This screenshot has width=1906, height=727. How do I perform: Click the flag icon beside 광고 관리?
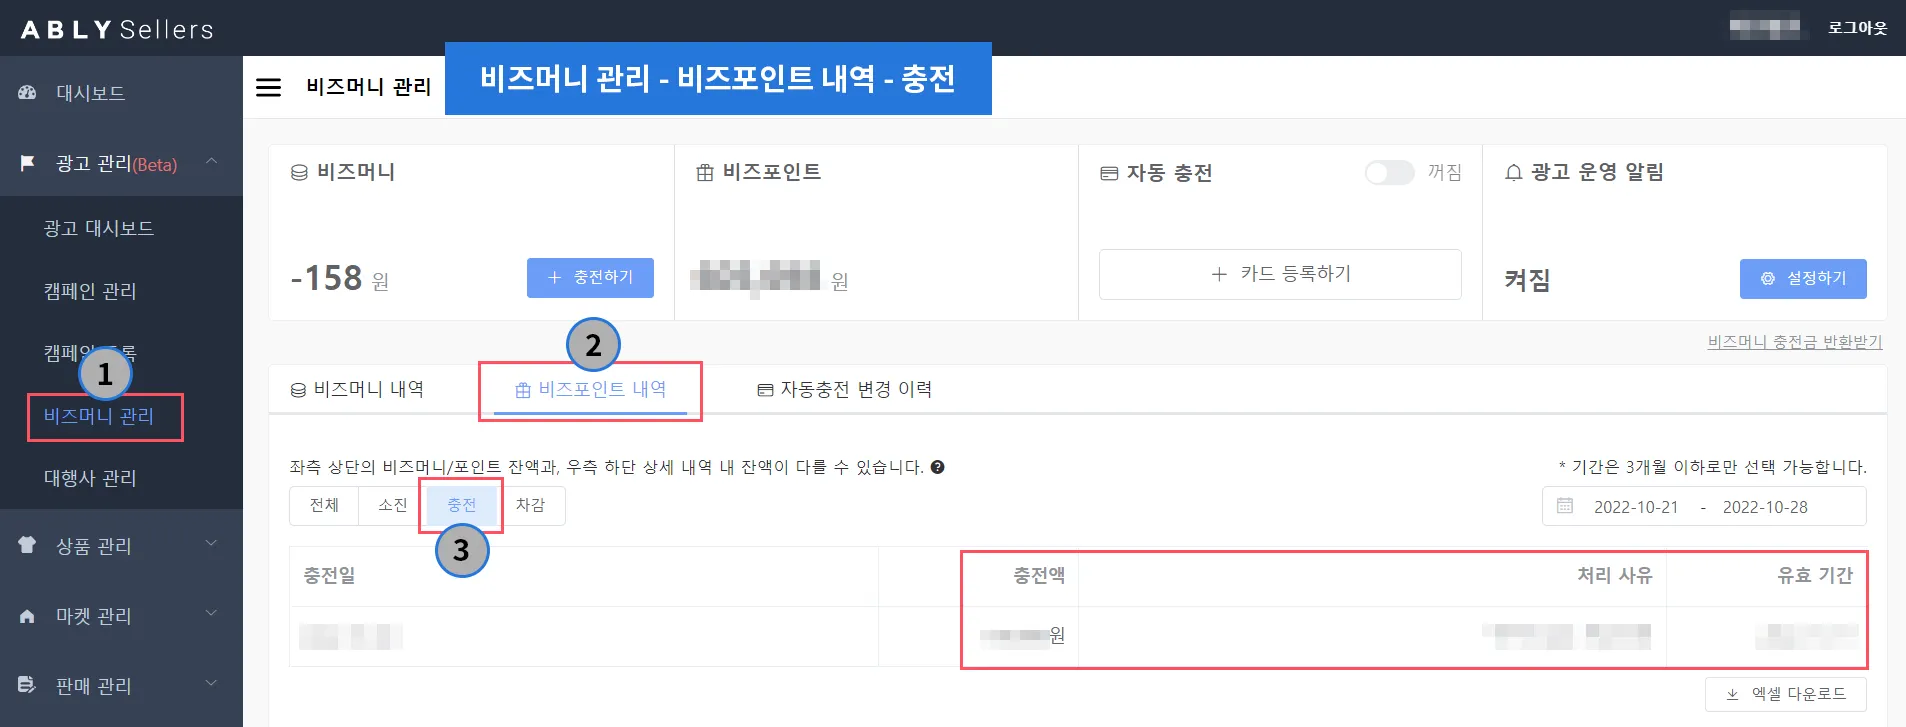(x=28, y=163)
